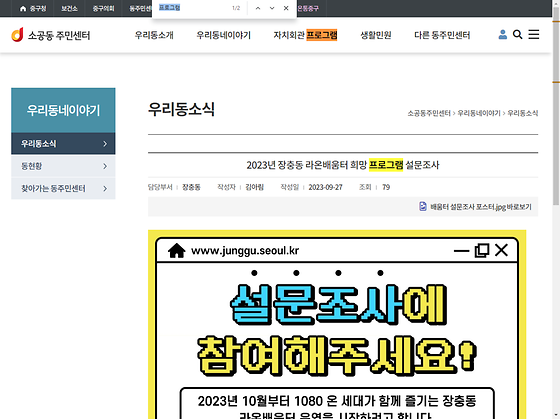Click the user login icon
The height and width of the screenshot is (419, 560).
coord(502,34)
